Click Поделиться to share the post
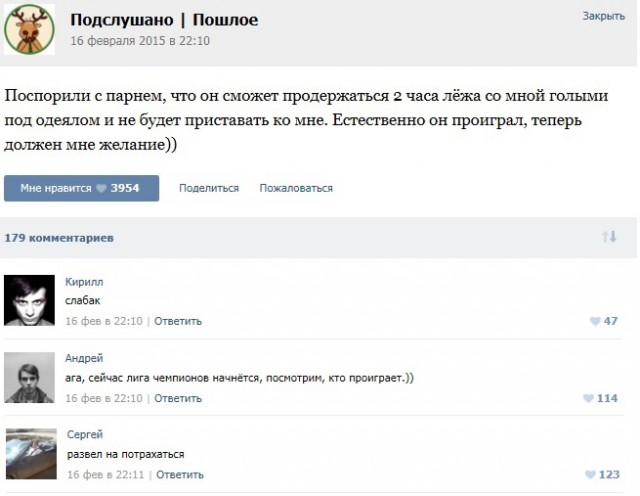Viewport: 640px width, 496px height. coord(209,188)
